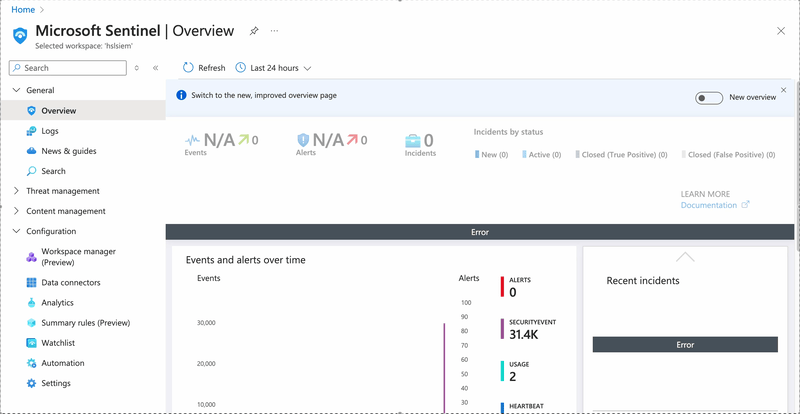Collapse the General section

16,90
